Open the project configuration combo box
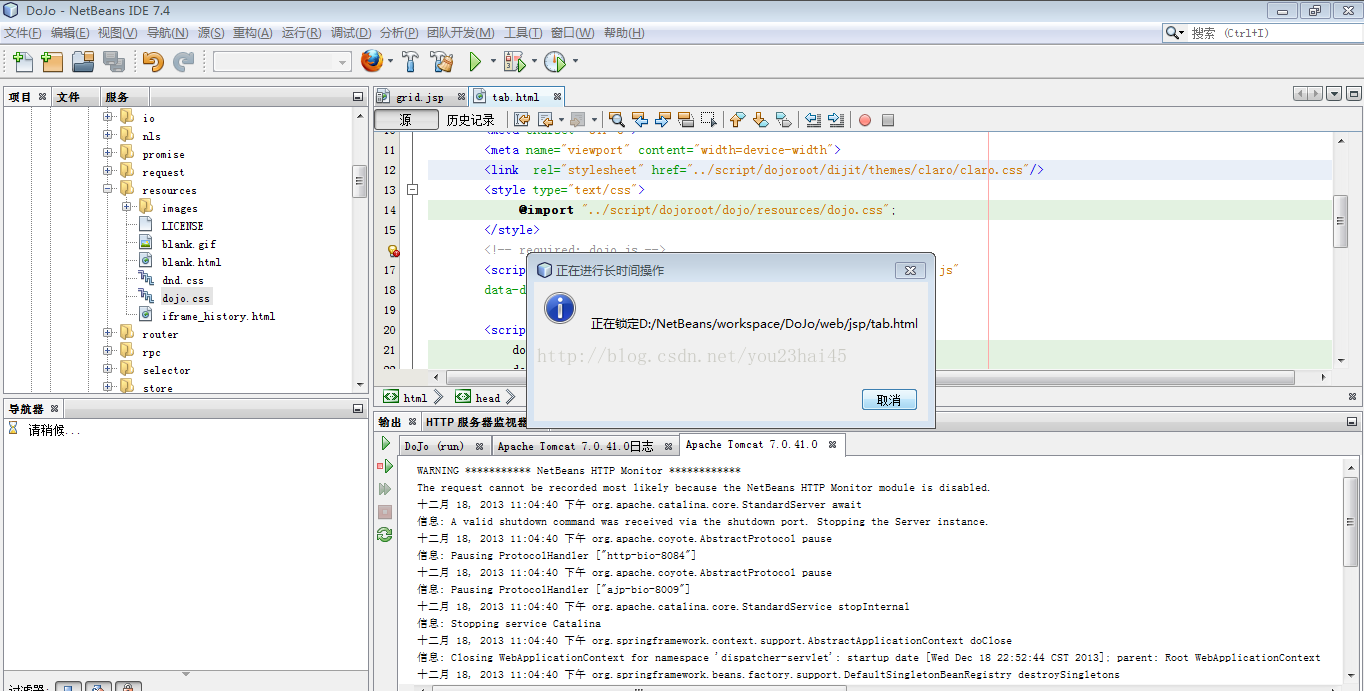1364x691 pixels. point(283,62)
